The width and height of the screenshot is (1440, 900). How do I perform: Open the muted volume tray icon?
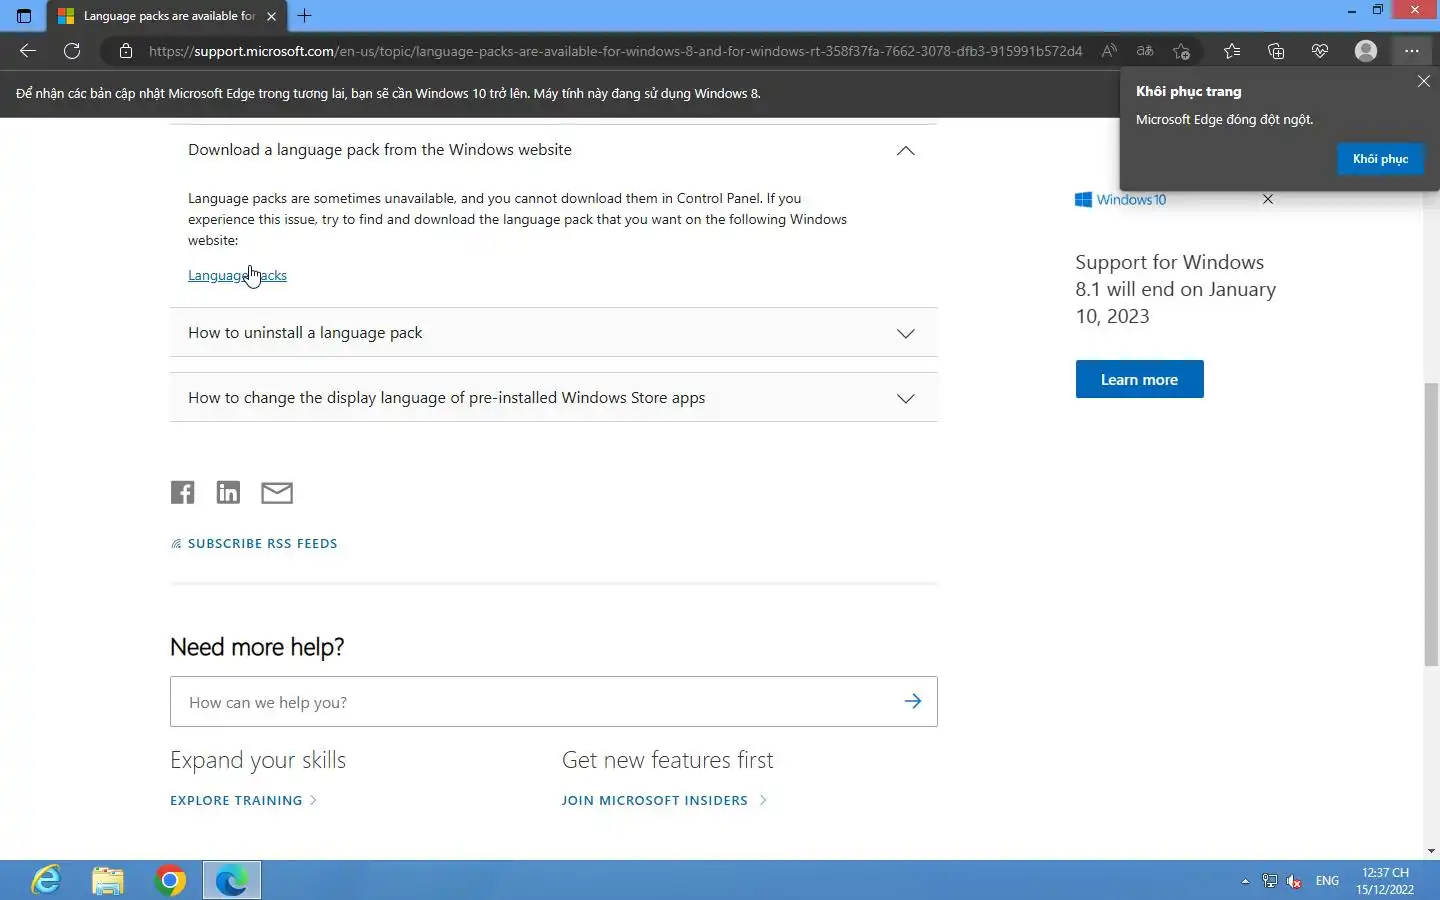coord(1295,881)
